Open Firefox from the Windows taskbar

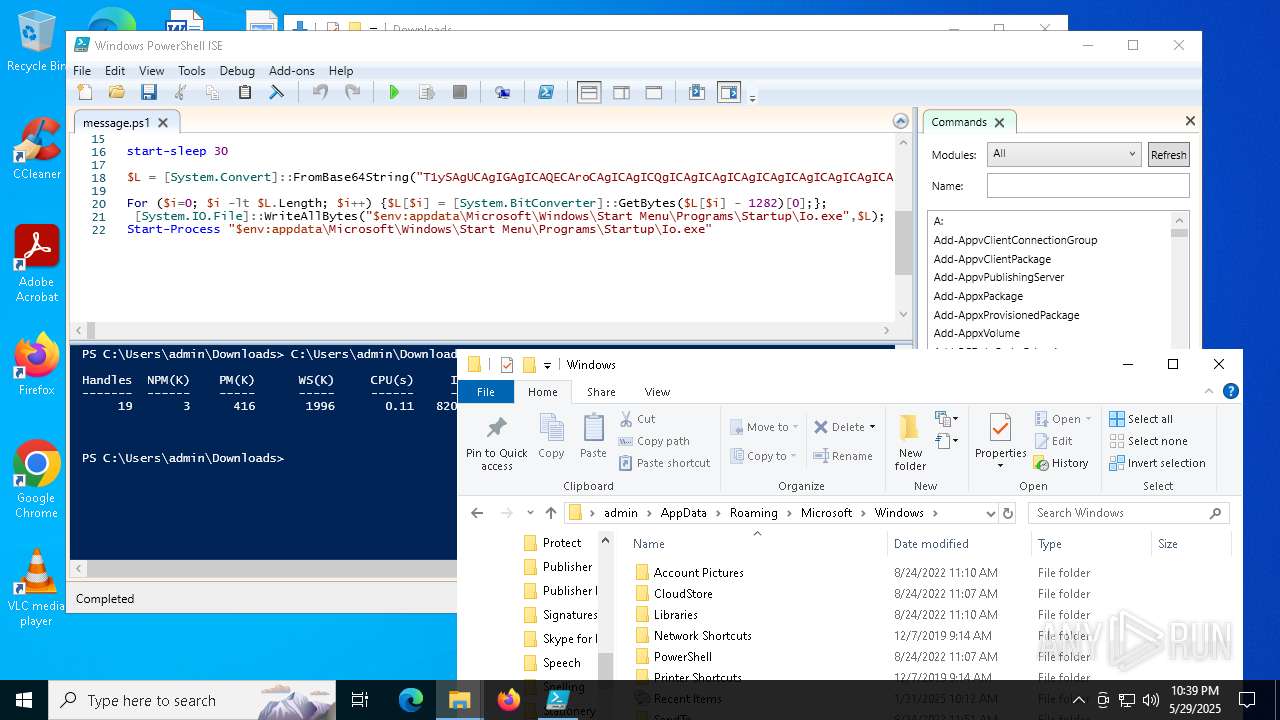click(508, 700)
